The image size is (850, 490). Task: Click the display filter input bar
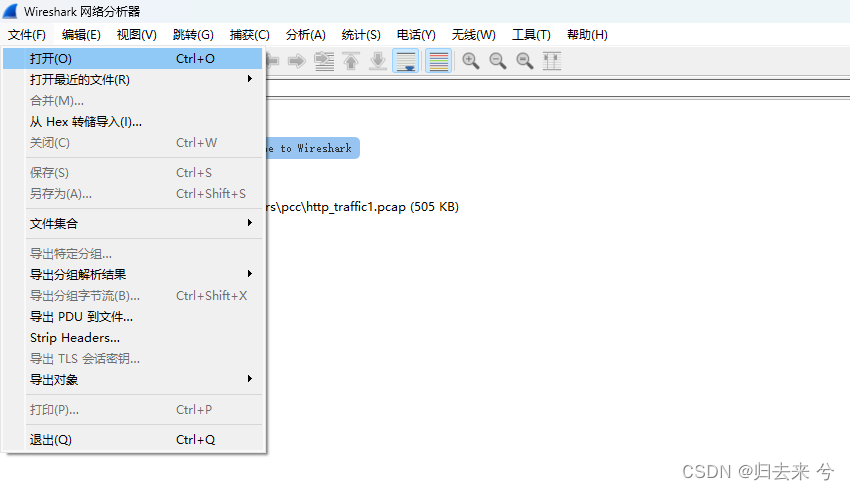tap(558, 88)
